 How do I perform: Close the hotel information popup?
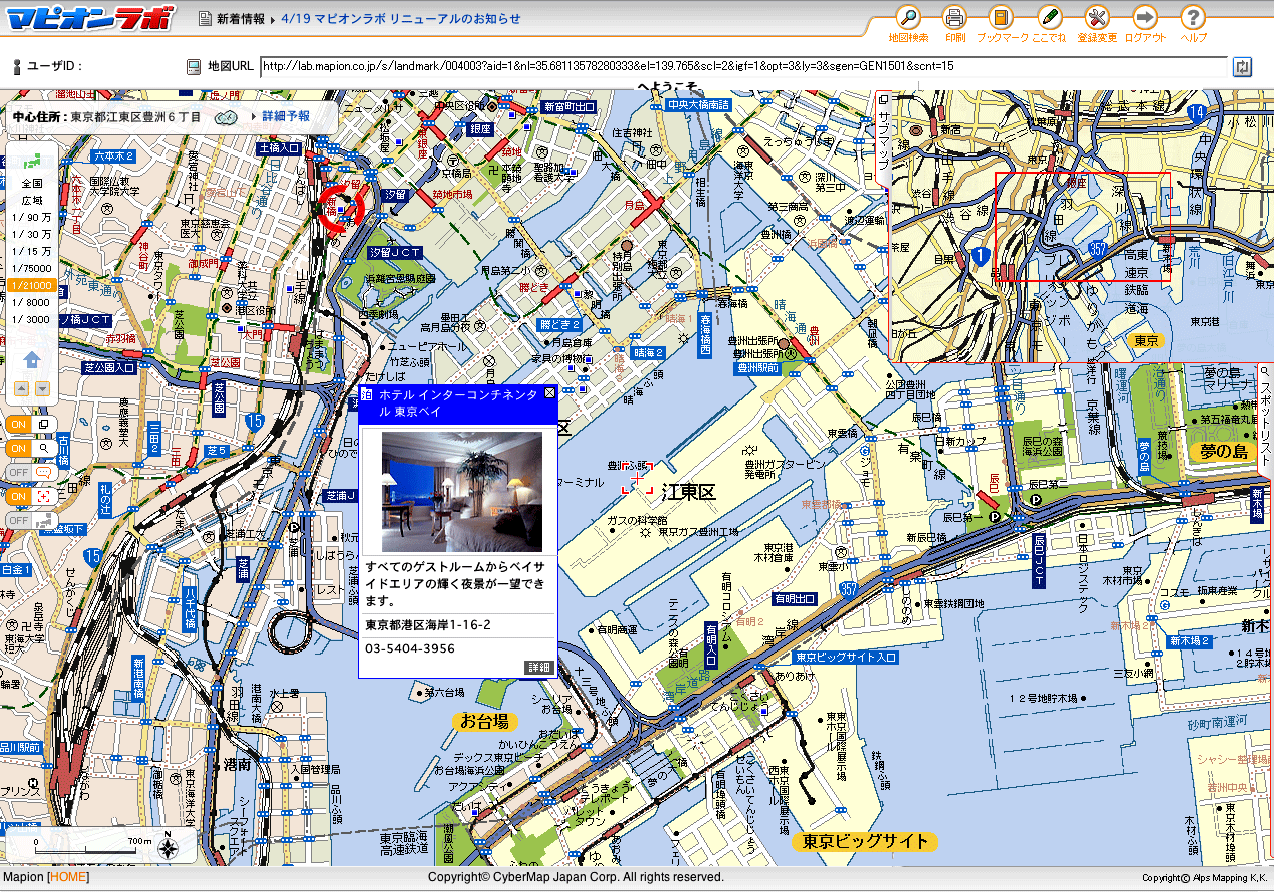pyautogui.click(x=549, y=393)
